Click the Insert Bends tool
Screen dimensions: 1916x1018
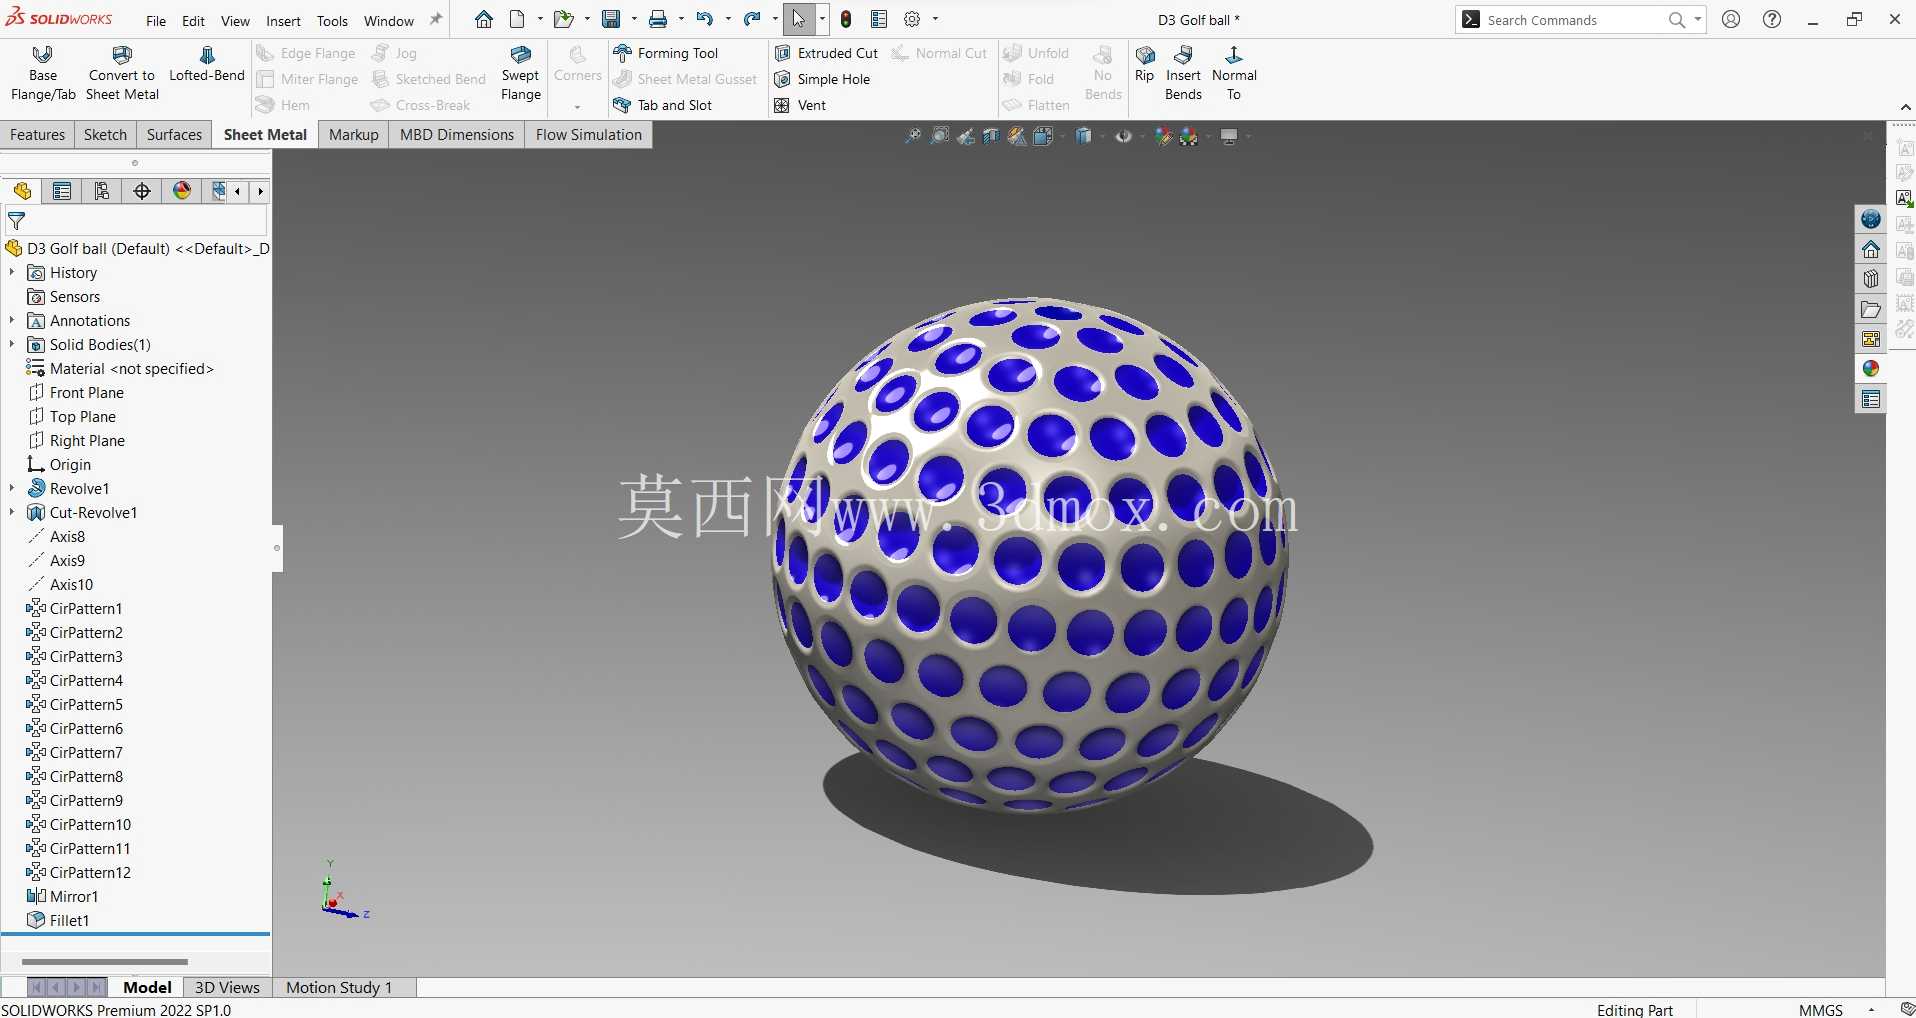pyautogui.click(x=1183, y=74)
